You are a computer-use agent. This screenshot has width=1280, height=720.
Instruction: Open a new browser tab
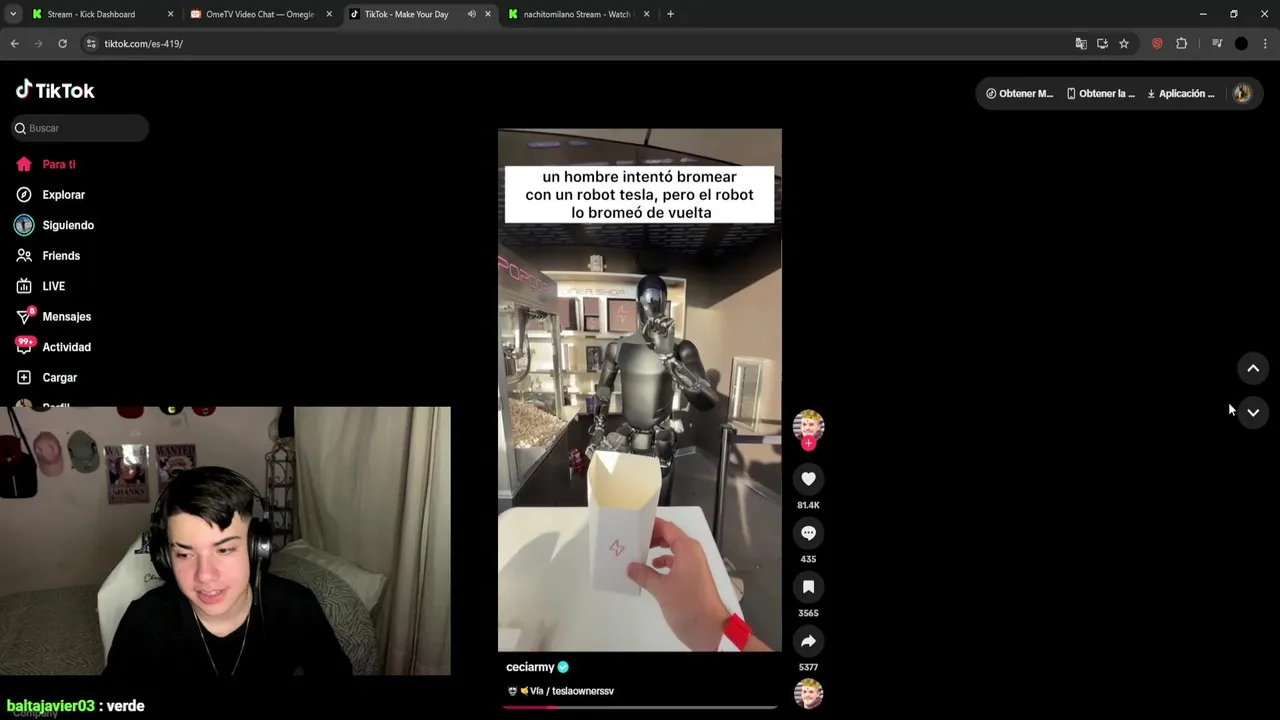[x=670, y=14]
